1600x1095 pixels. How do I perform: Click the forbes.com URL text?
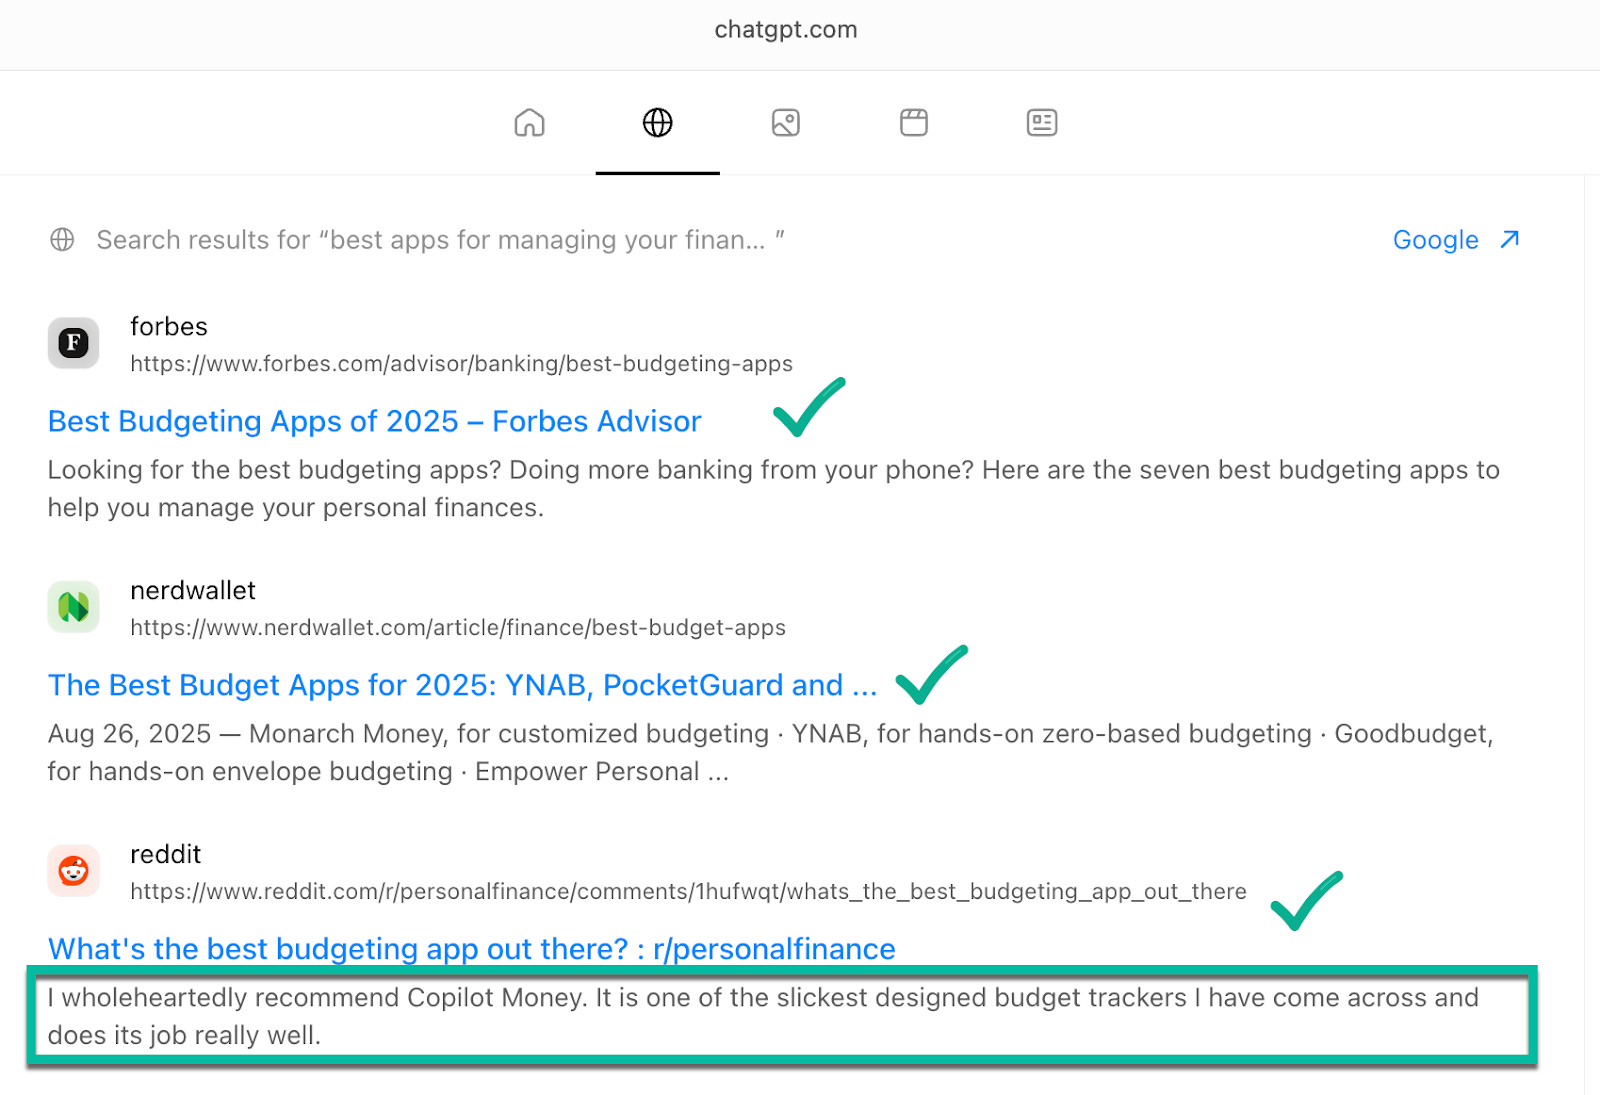pos(461,364)
